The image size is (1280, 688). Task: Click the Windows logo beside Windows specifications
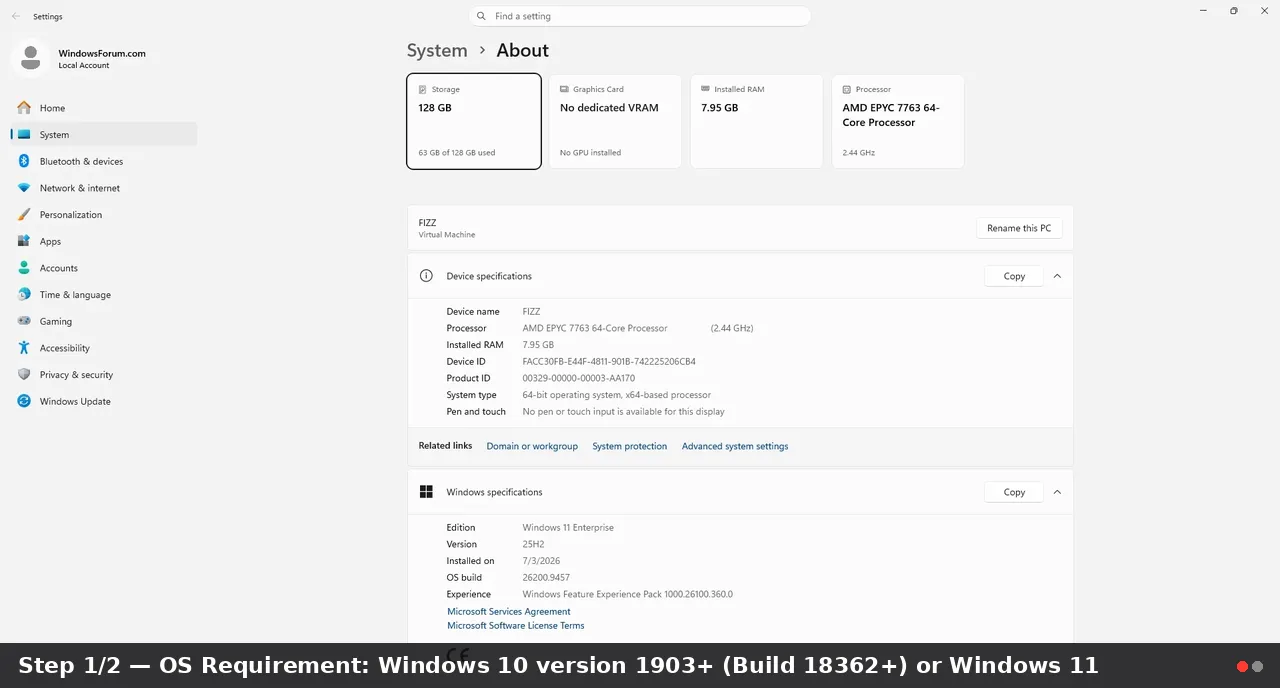pyautogui.click(x=426, y=492)
